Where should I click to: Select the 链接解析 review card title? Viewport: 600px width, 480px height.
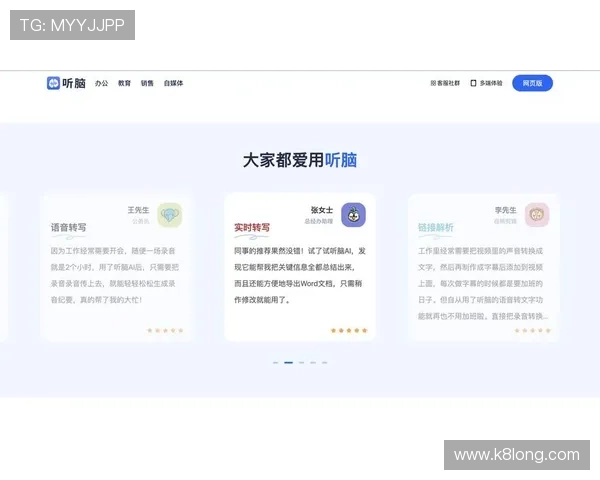coord(435,227)
